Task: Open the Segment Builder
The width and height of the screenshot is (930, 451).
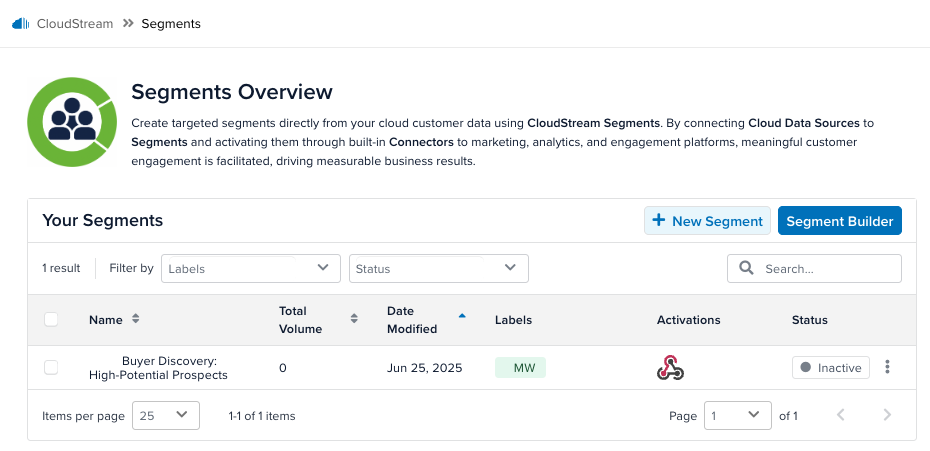Action: tap(839, 221)
